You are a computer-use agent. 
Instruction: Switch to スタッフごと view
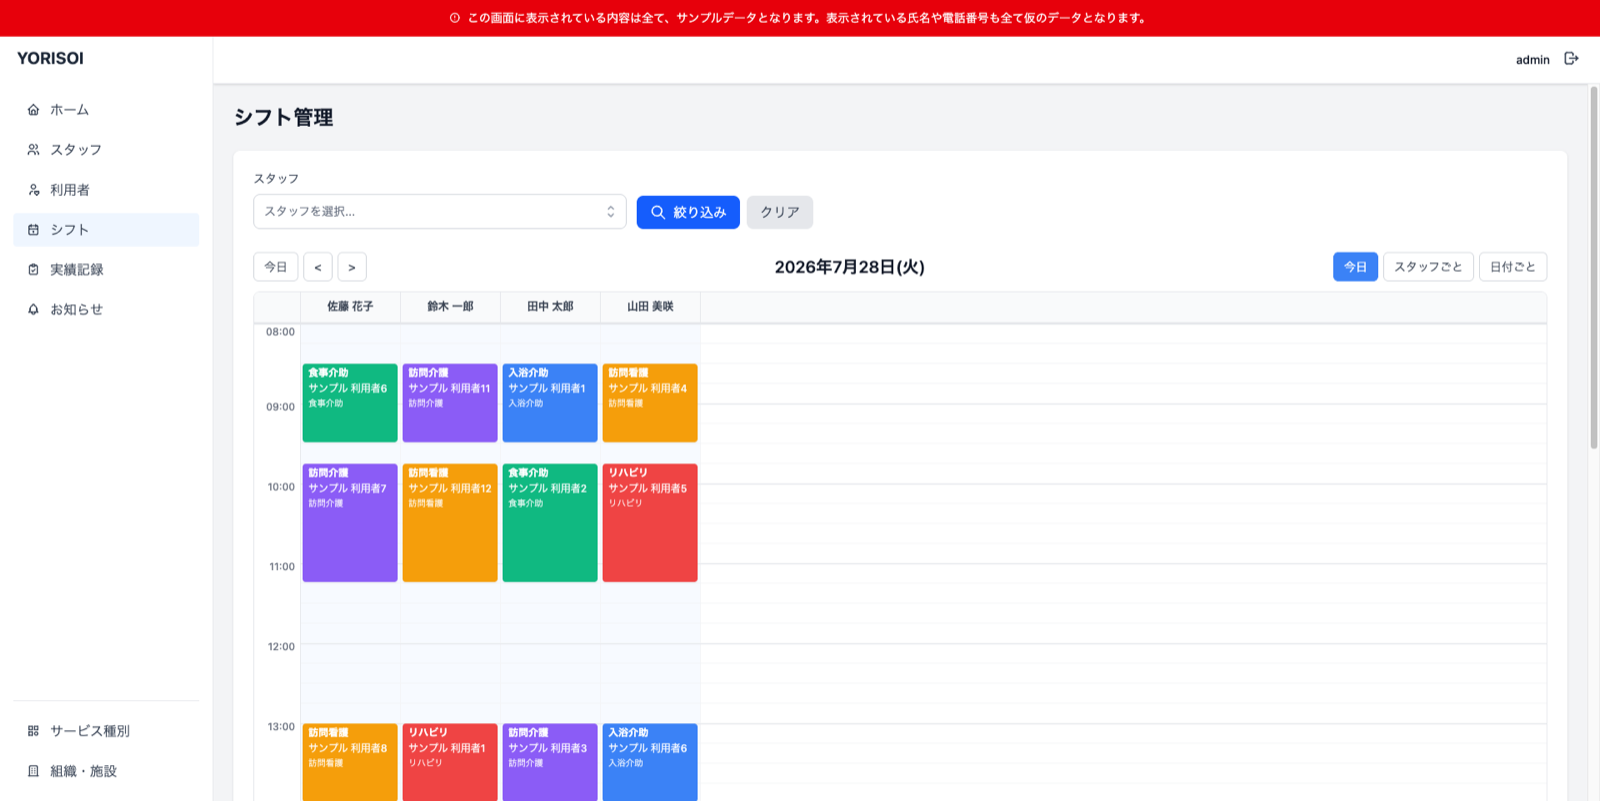pos(1428,267)
